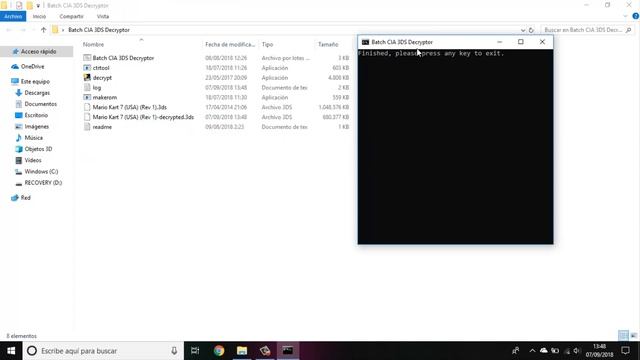Select the readme text document icon
The height and width of the screenshot is (360, 640).
[x=87, y=127]
